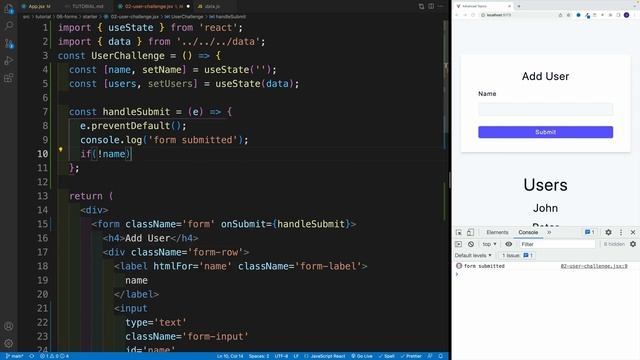The width and height of the screenshot is (640, 360).
Task: Click the JavaScript React language mode
Action: (325, 356)
